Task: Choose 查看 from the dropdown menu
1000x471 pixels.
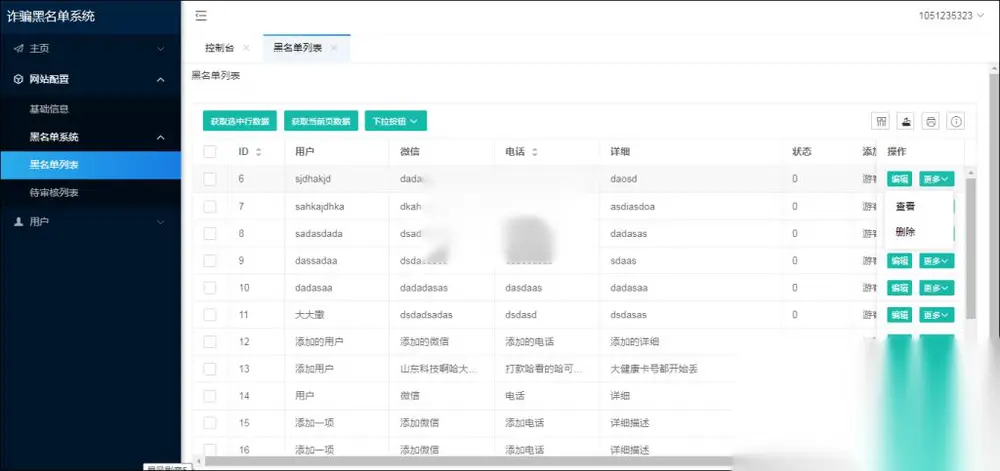Action: point(906,207)
